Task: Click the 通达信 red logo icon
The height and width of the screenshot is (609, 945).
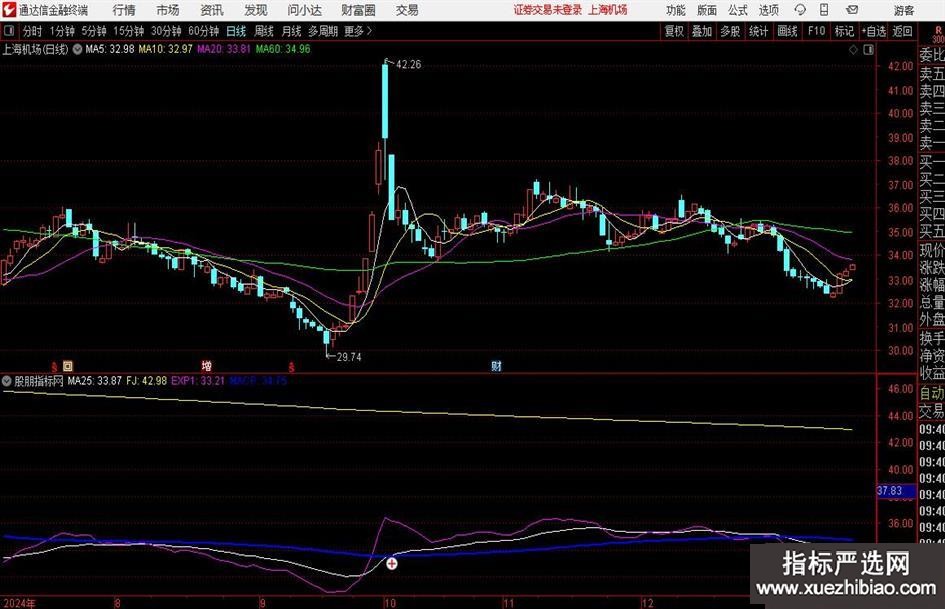Action: click(9, 10)
